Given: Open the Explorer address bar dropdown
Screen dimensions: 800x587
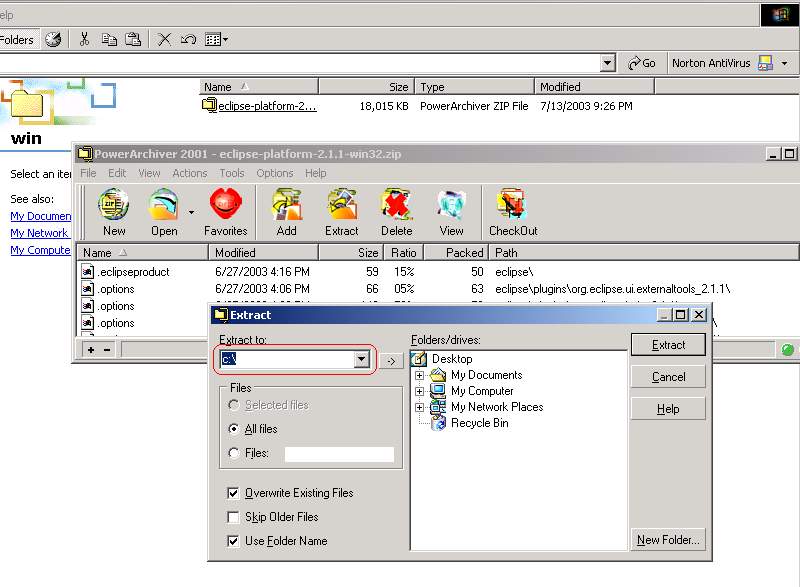Looking at the screenshot, I should click(x=607, y=63).
